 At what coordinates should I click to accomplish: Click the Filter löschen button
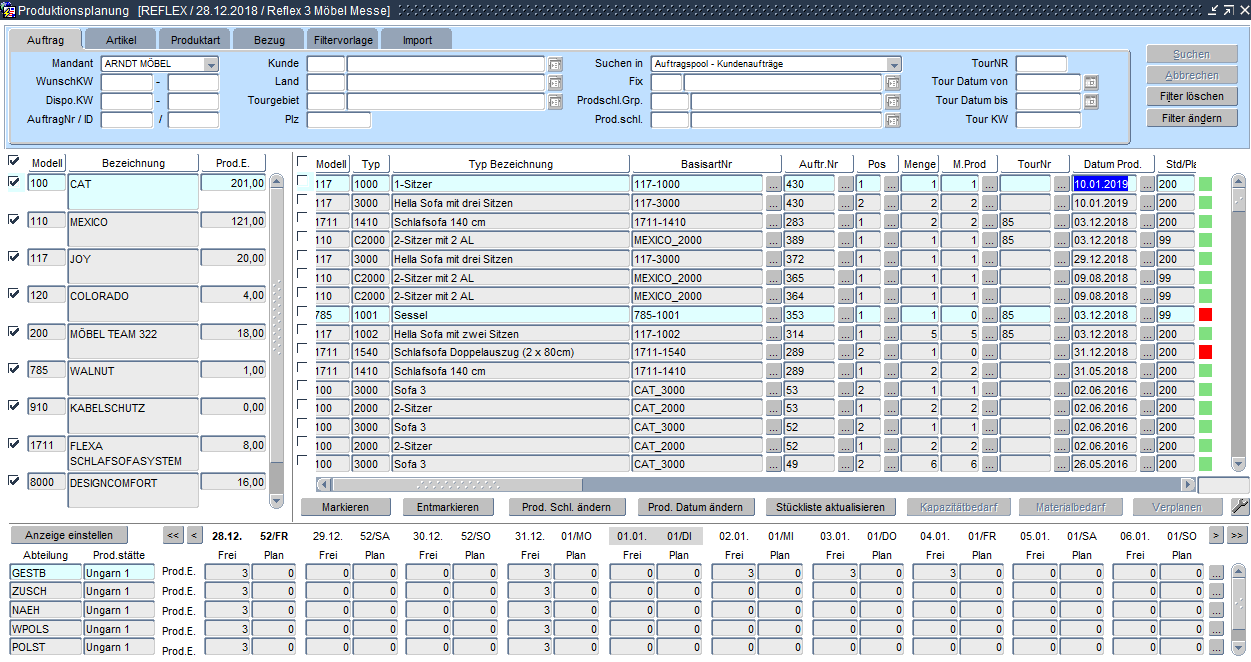click(x=1191, y=97)
